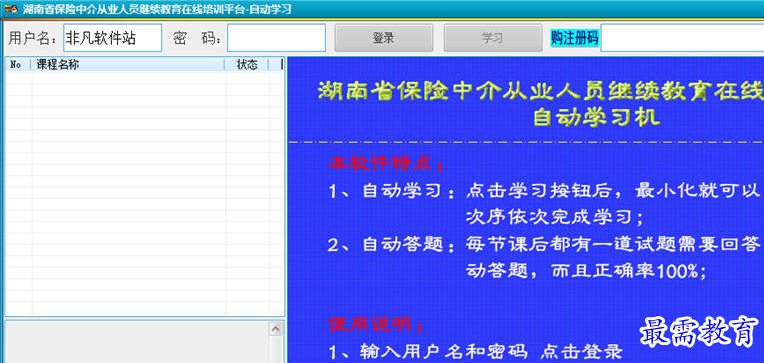Click the 自动学习机 title text
The height and width of the screenshot is (363, 764).
tap(596, 117)
